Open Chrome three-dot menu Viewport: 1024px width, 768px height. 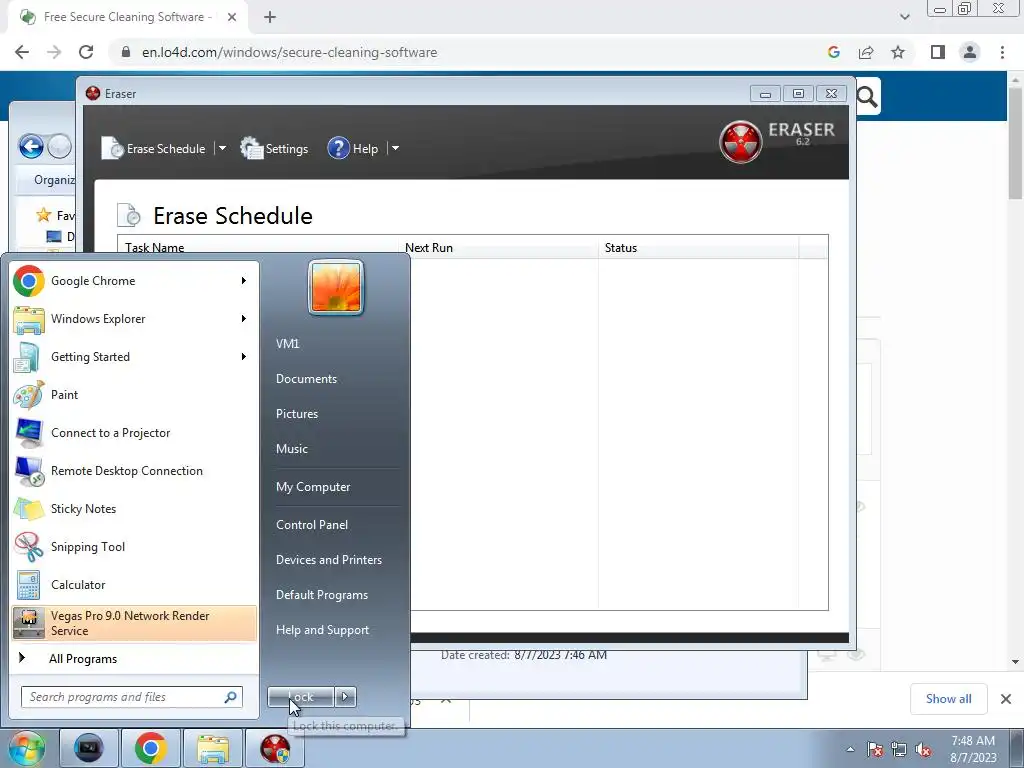point(1002,52)
